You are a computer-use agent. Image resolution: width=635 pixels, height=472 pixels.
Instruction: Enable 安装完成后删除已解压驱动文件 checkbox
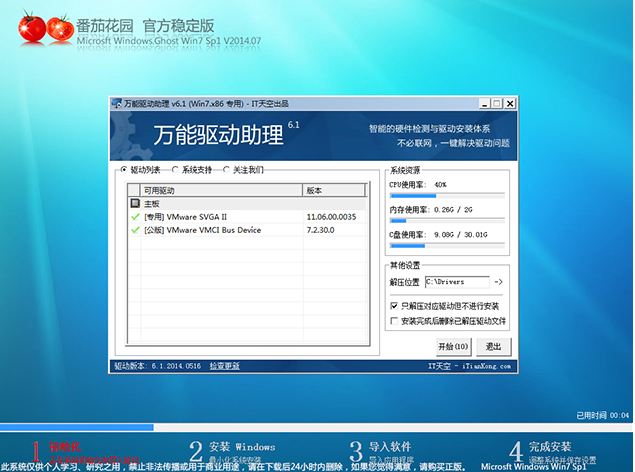tap(394, 321)
